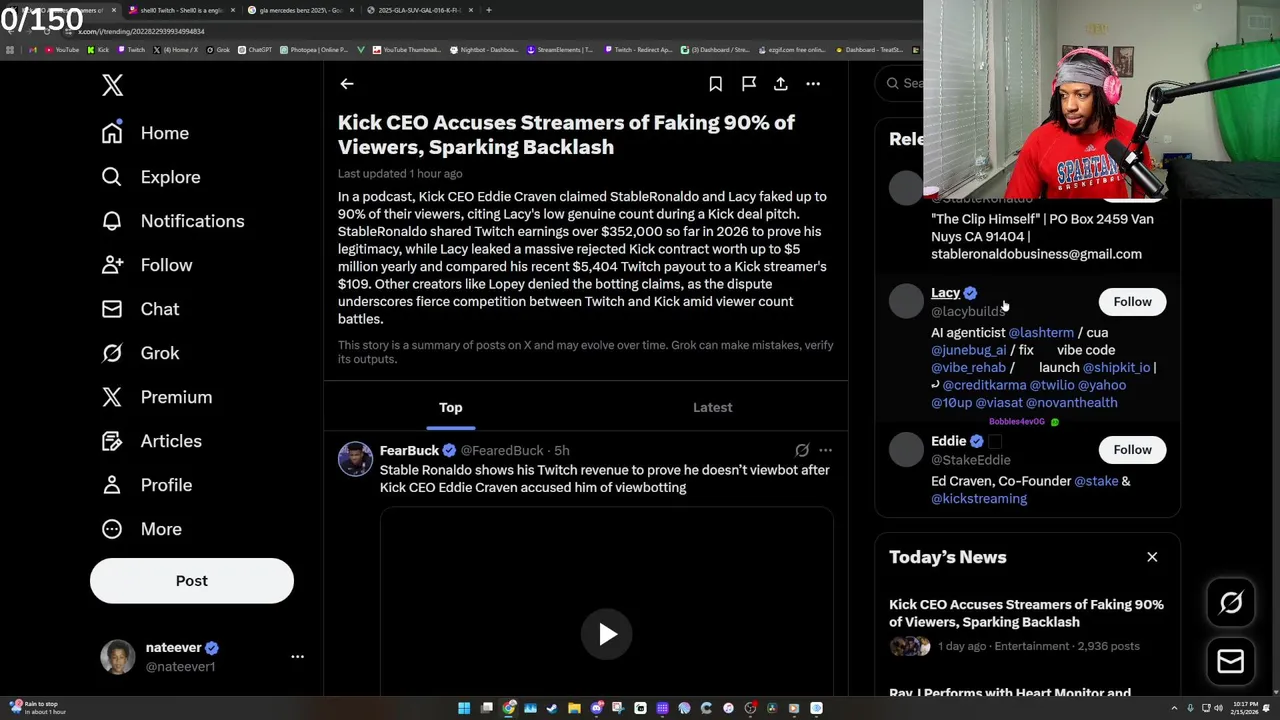This screenshot has height=720, width=1280.
Task: Open File Explorer from the taskbar
Action: [574, 708]
